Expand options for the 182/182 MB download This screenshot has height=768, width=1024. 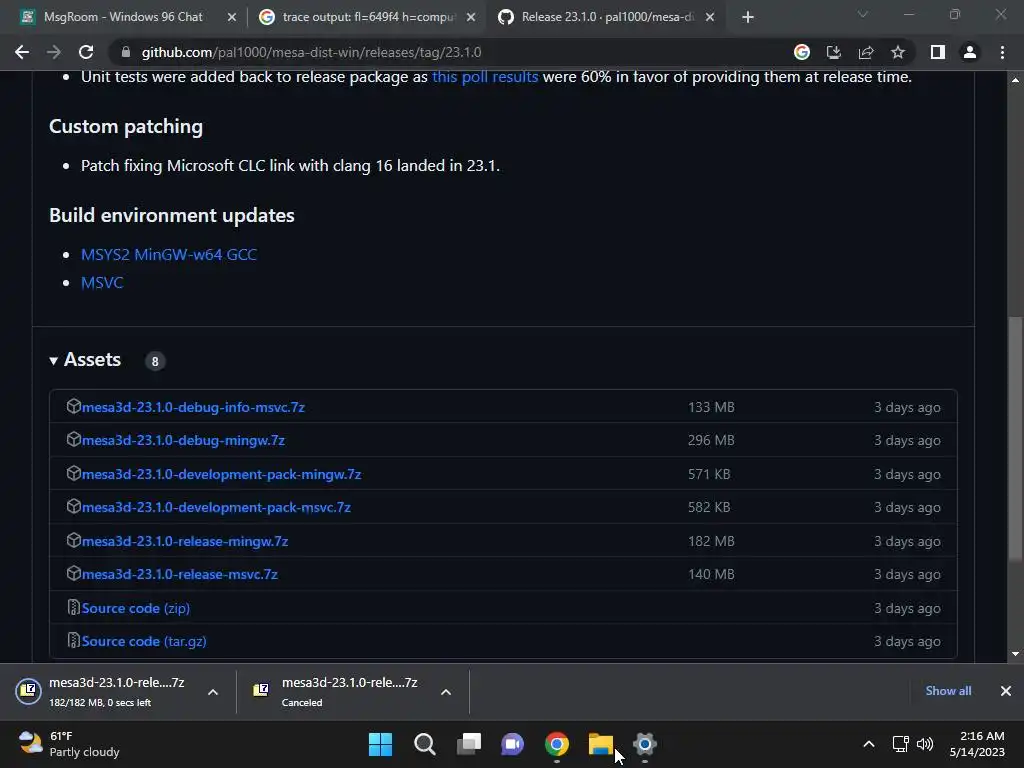click(x=213, y=692)
